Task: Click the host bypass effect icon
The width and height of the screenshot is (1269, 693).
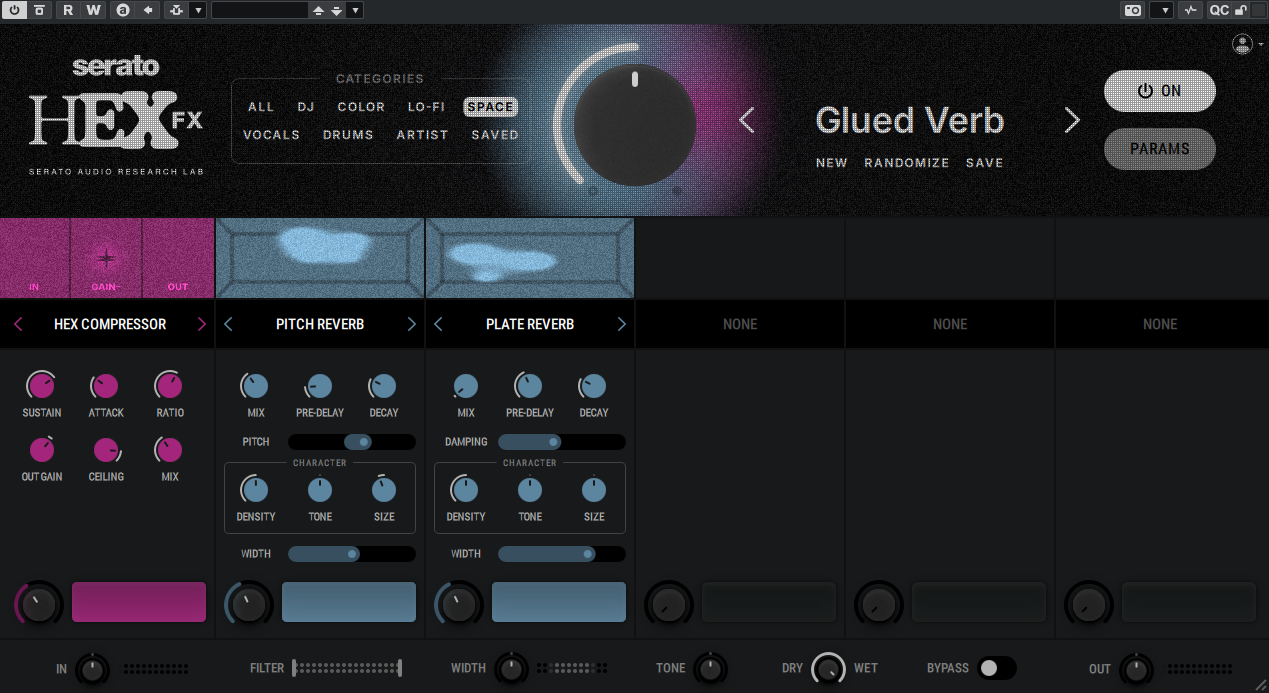Action: tap(39, 10)
